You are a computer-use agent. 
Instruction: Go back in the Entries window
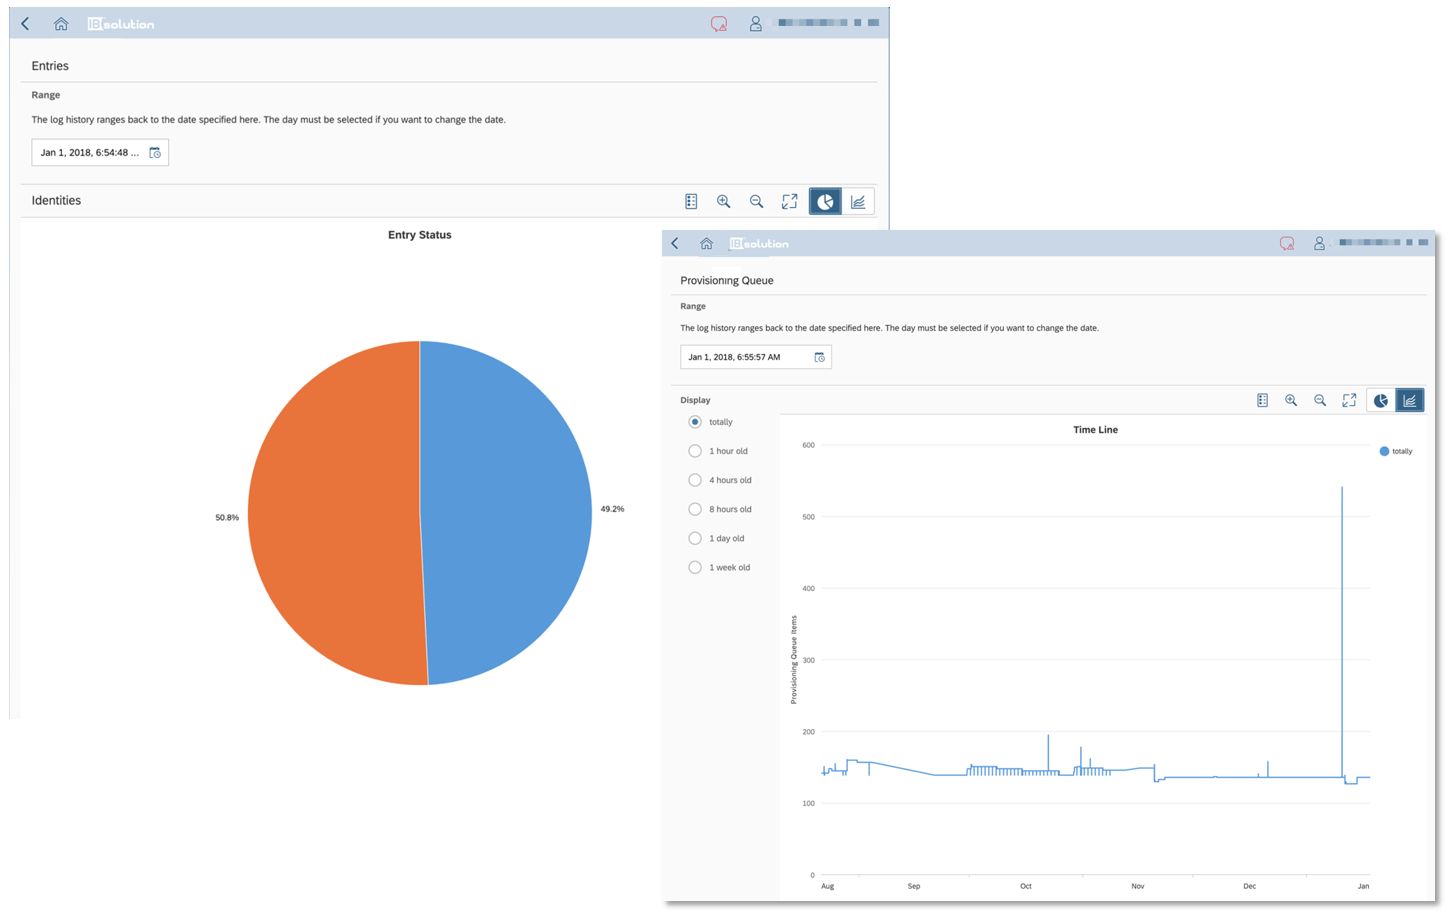tap(25, 24)
